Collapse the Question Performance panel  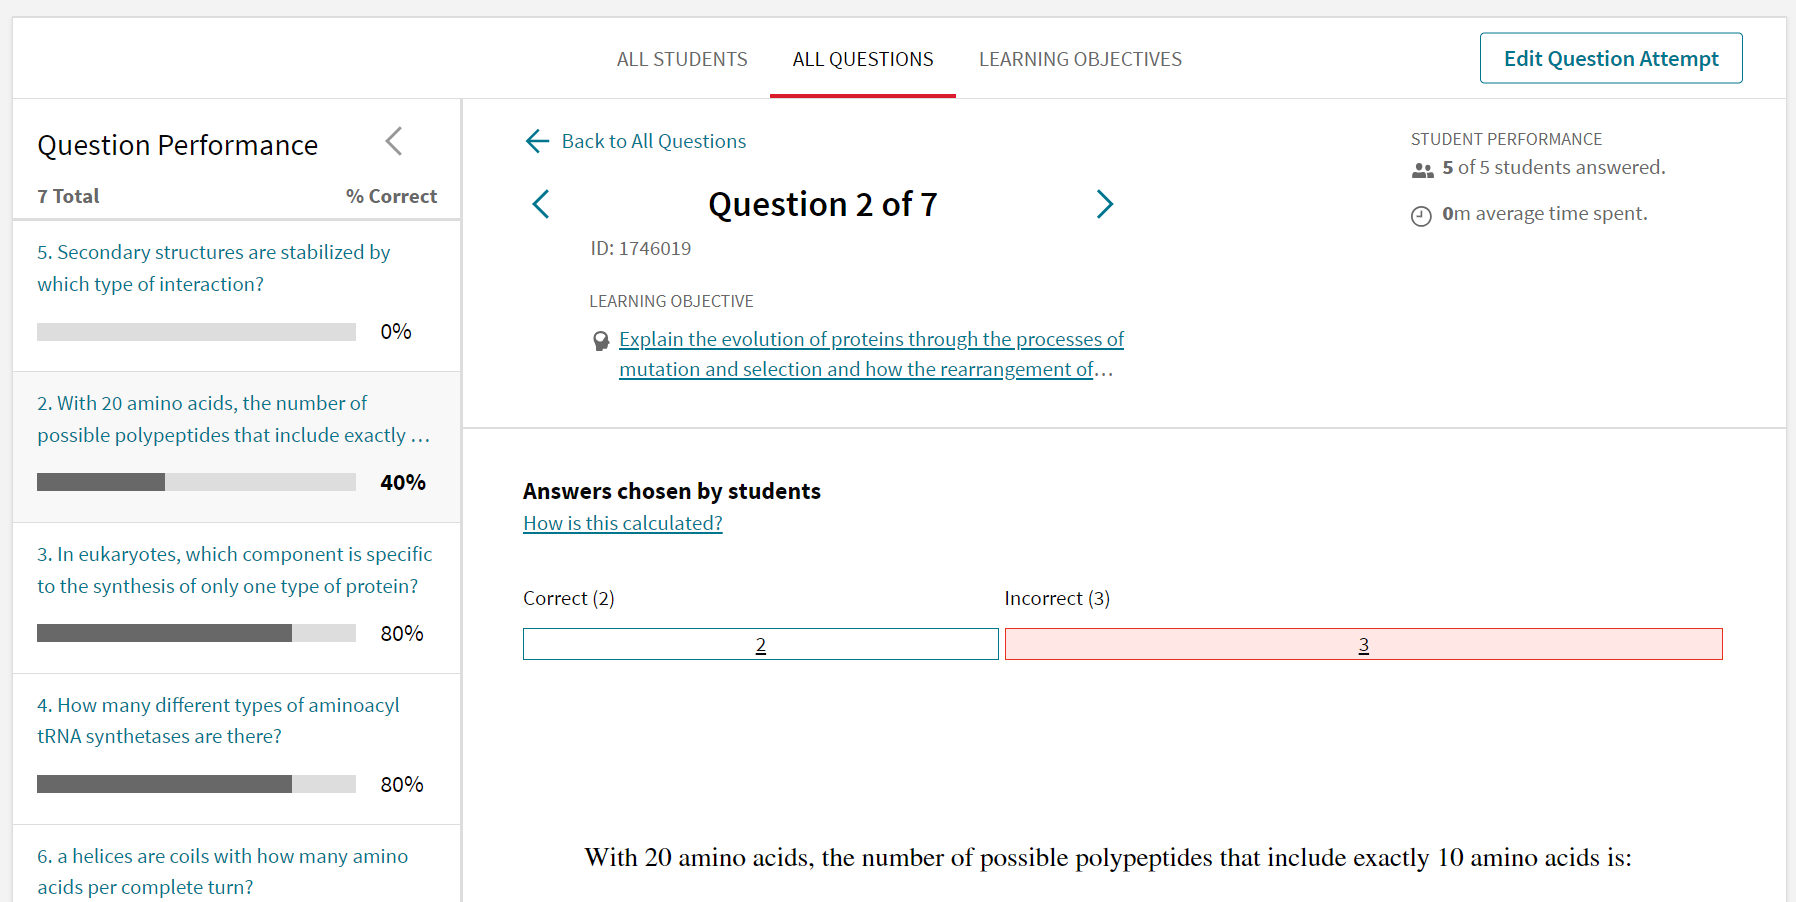393,141
